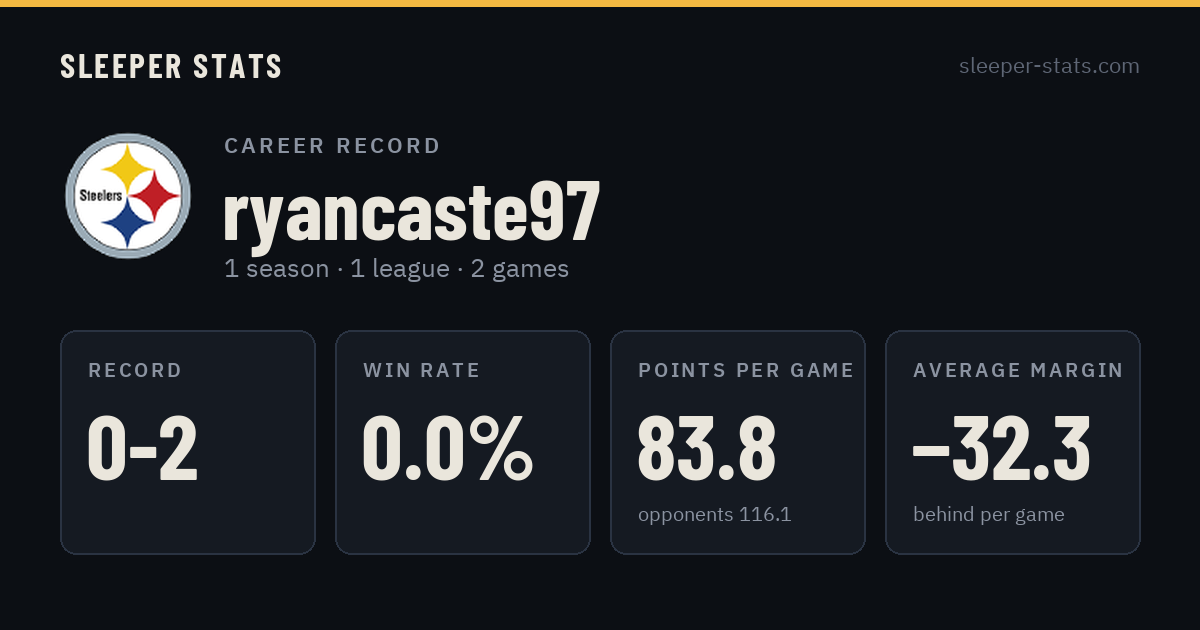Viewport: 1200px width, 630px height.
Task: Click the AVERAGE MARGIN label
Action: pos(1018,371)
